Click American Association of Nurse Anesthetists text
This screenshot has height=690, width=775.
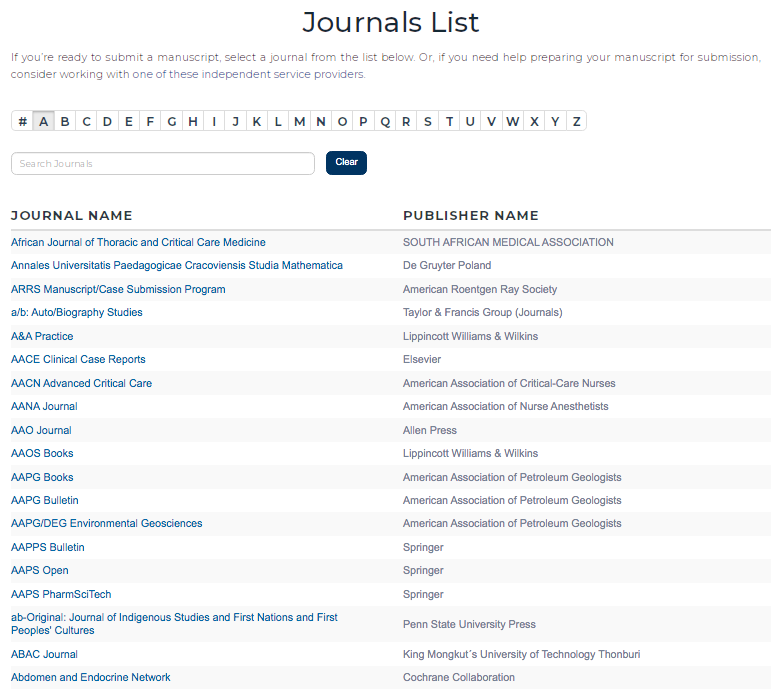pyautogui.click(x=506, y=406)
